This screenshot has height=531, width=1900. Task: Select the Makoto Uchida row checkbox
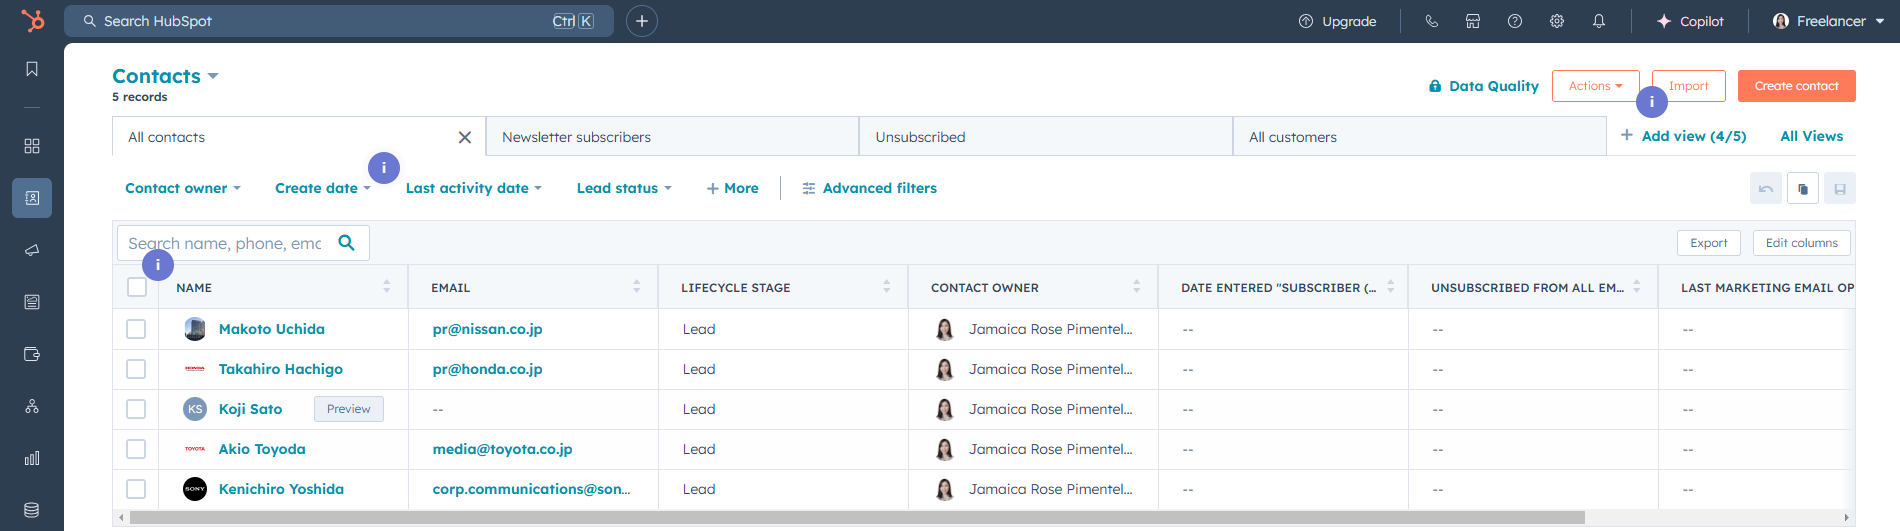[137, 329]
